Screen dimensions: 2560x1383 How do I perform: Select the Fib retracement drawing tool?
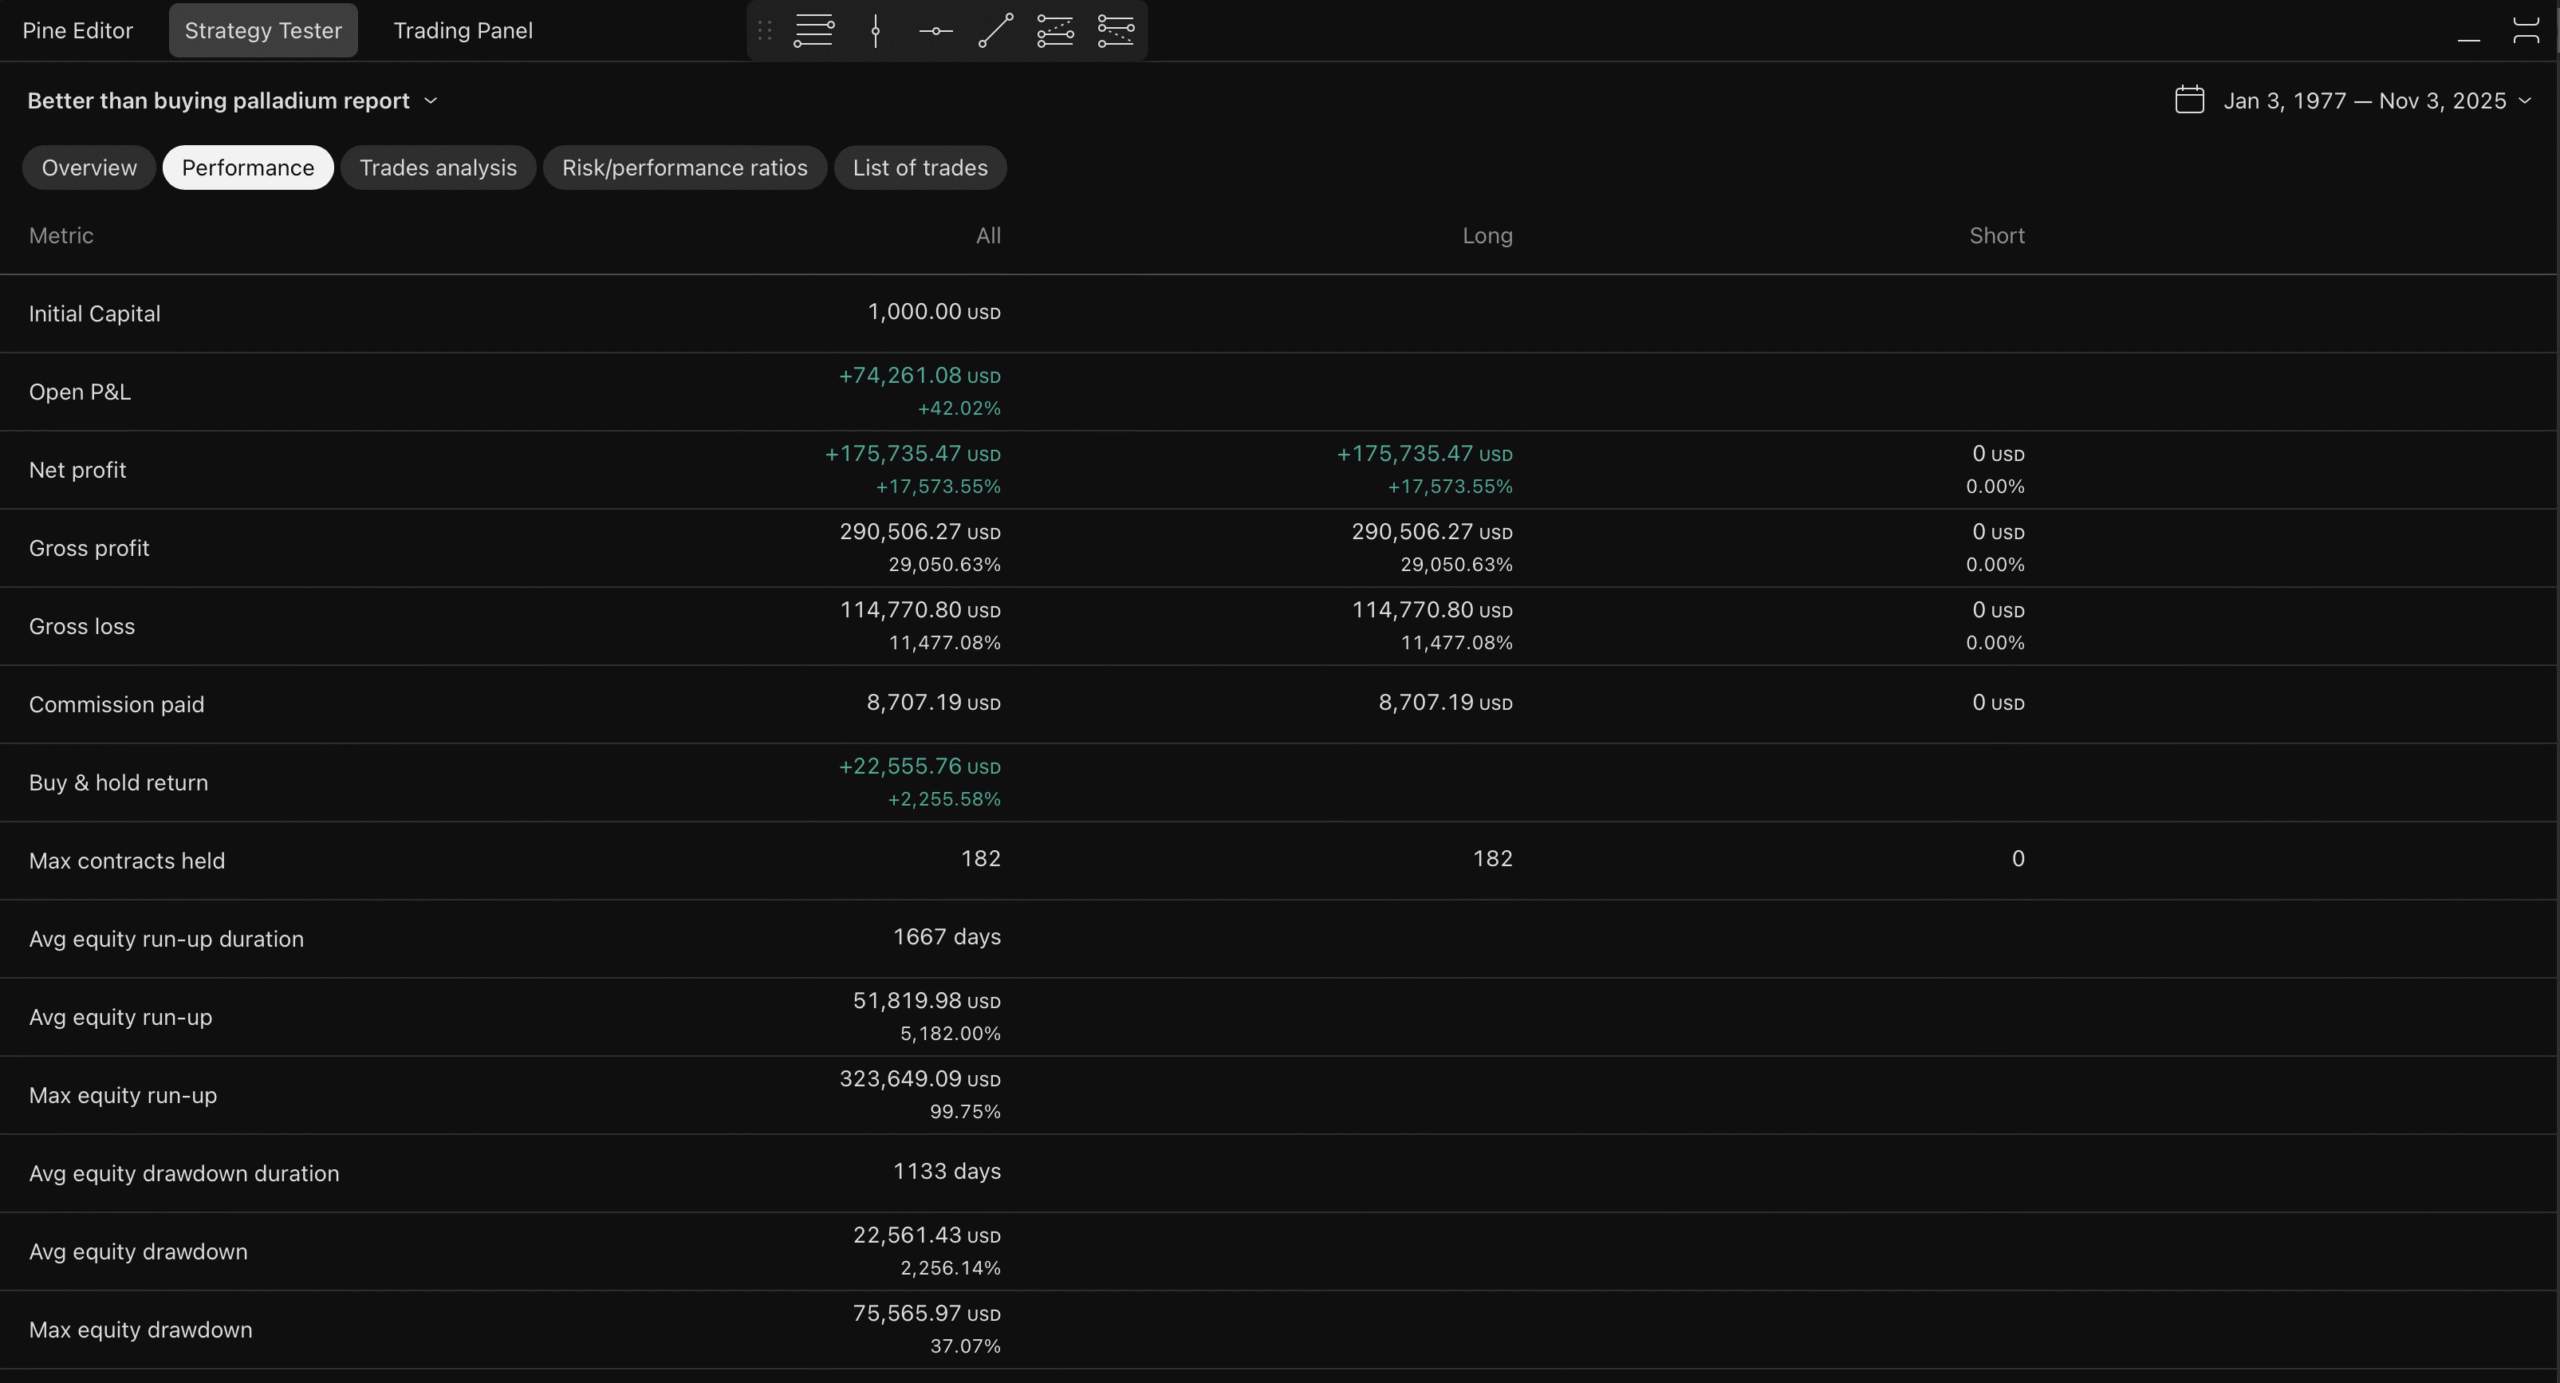tap(814, 31)
